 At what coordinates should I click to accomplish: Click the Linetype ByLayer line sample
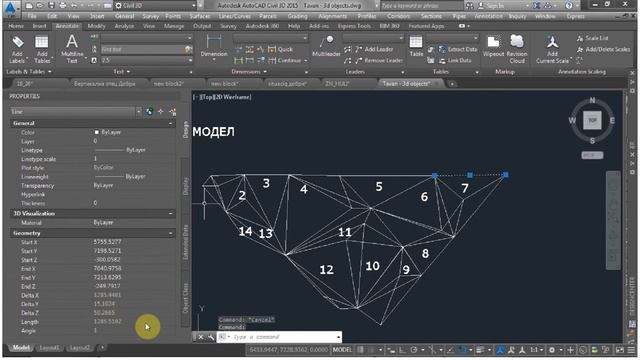[x=109, y=150]
